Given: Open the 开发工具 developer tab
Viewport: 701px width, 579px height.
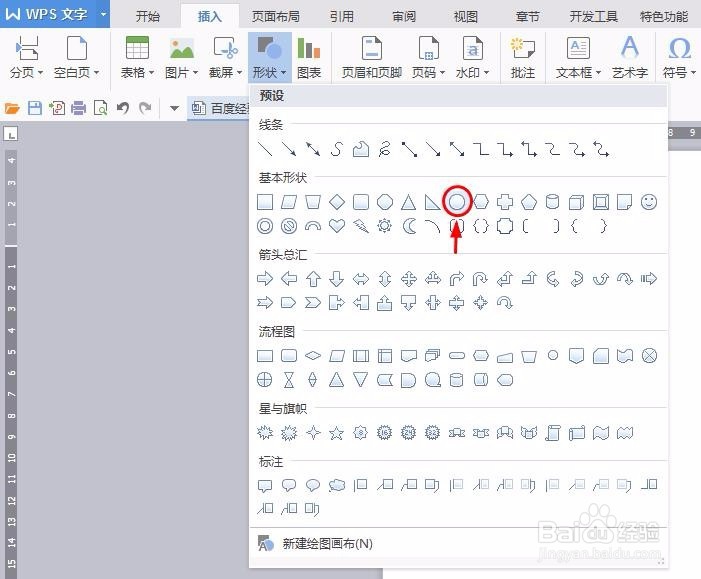Looking at the screenshot, I should [594, 17].
